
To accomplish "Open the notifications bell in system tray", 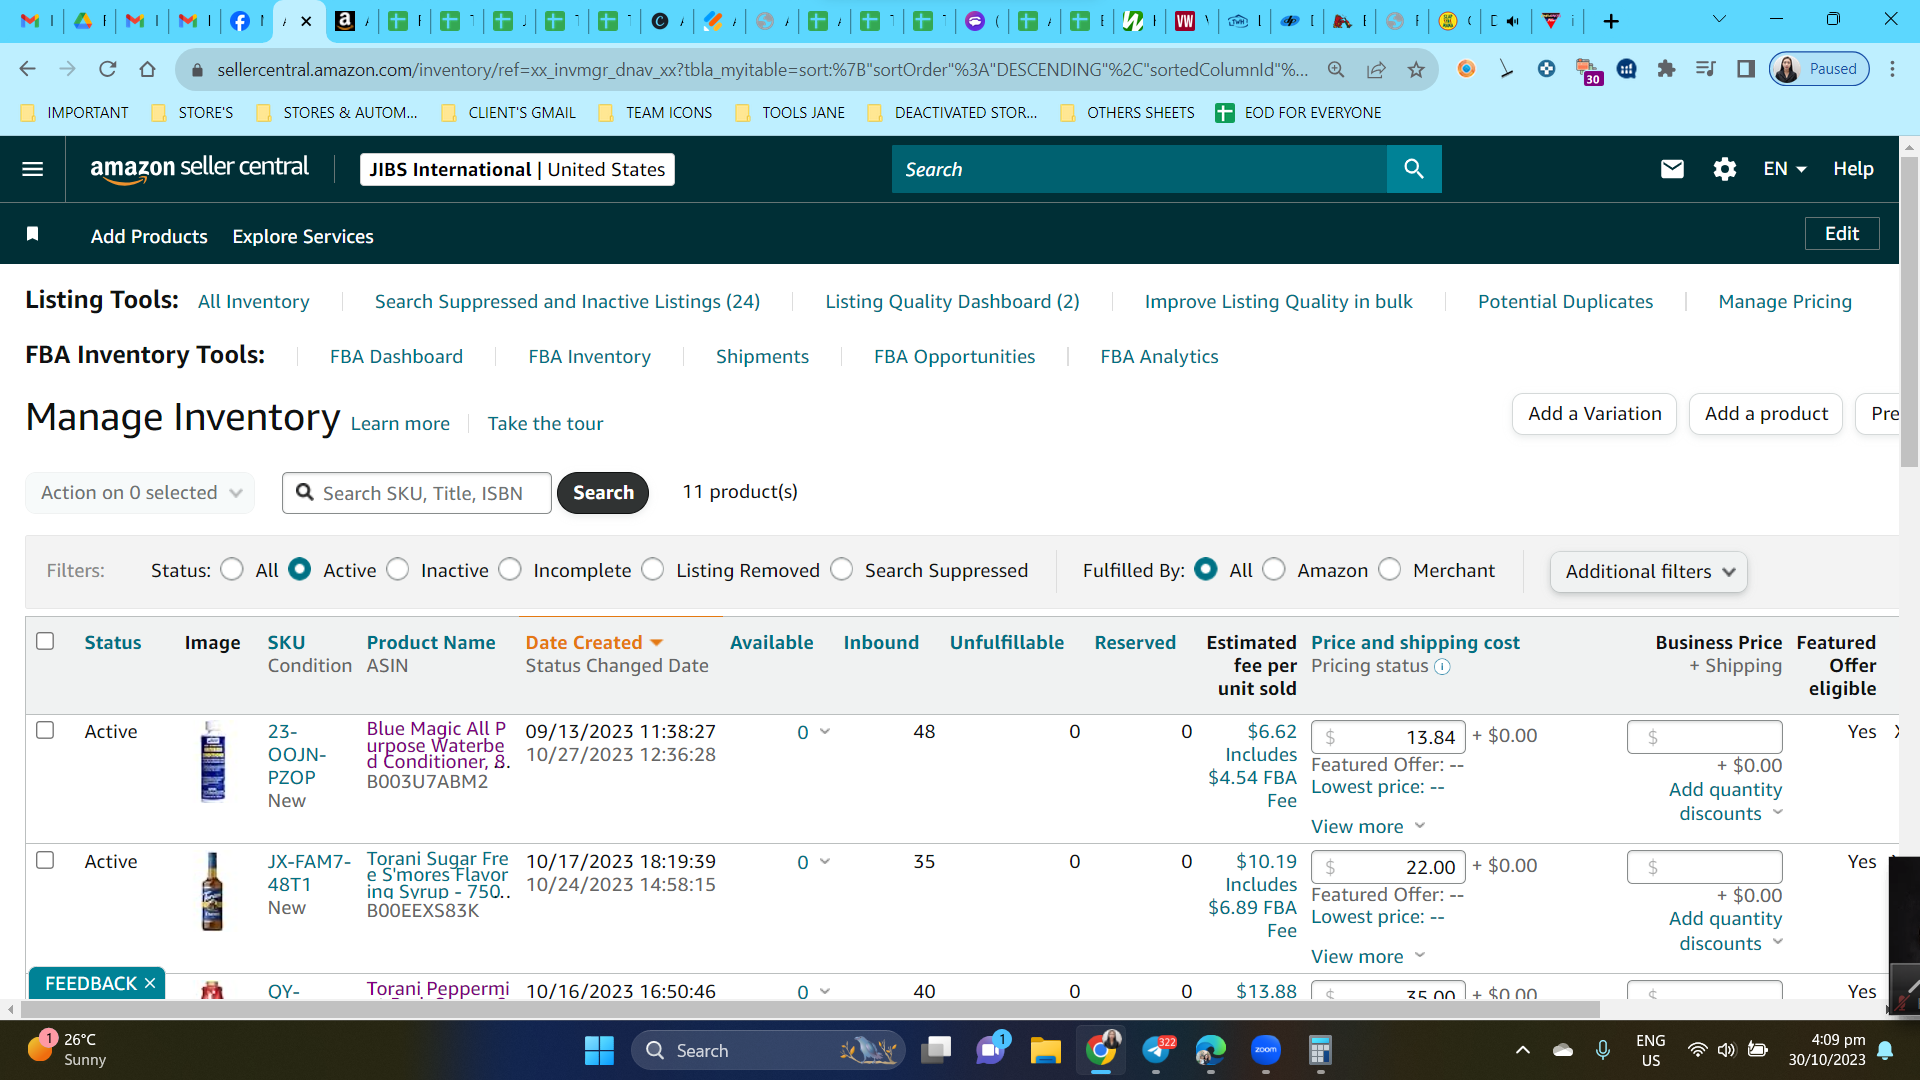I will point(1885,1050).
